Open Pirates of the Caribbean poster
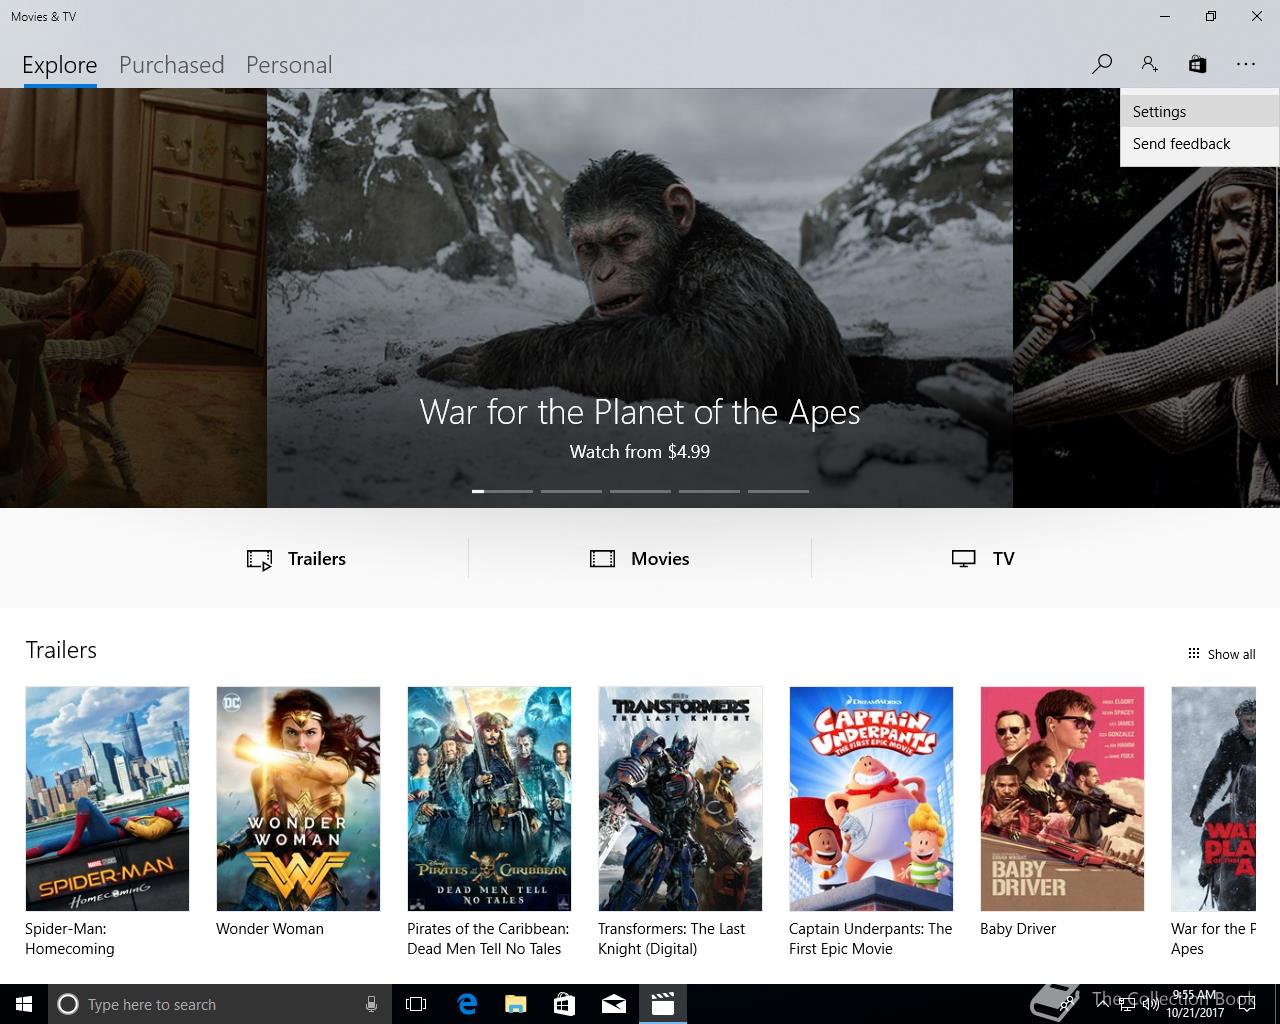 click(489, 799)
